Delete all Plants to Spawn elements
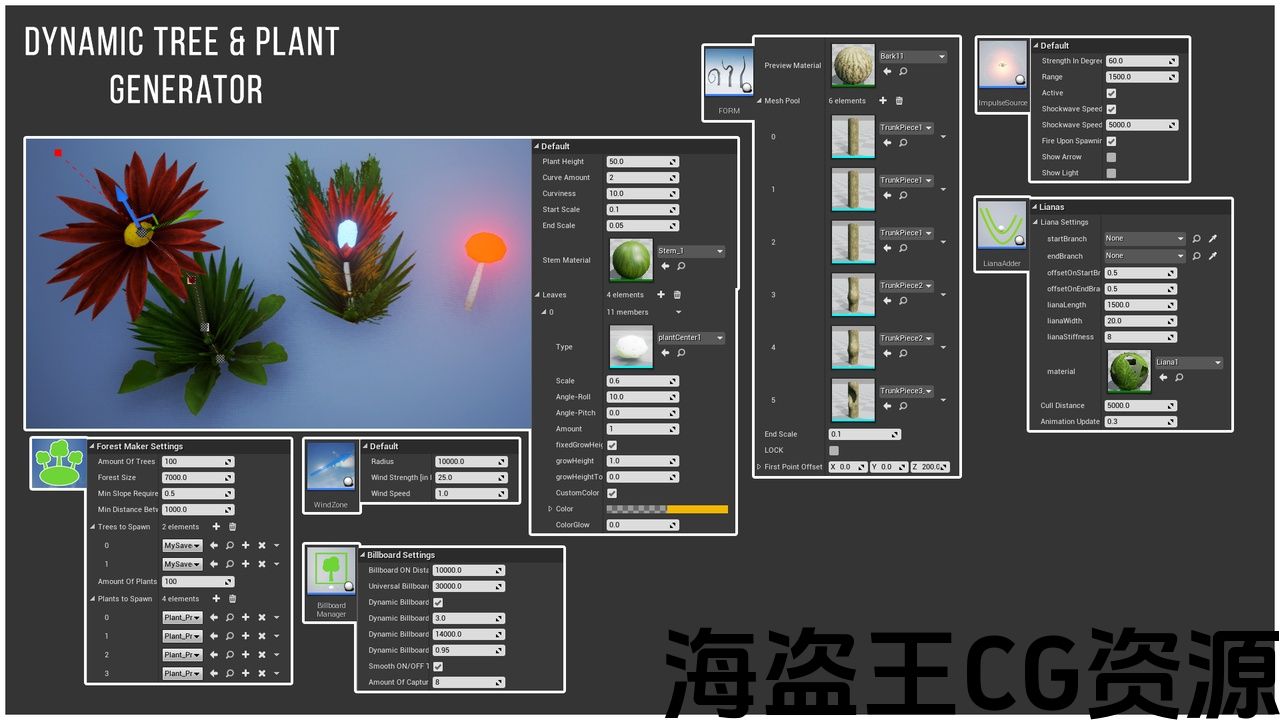Image resolution: width=1280 pixels, height=720 pixels. 232,599
